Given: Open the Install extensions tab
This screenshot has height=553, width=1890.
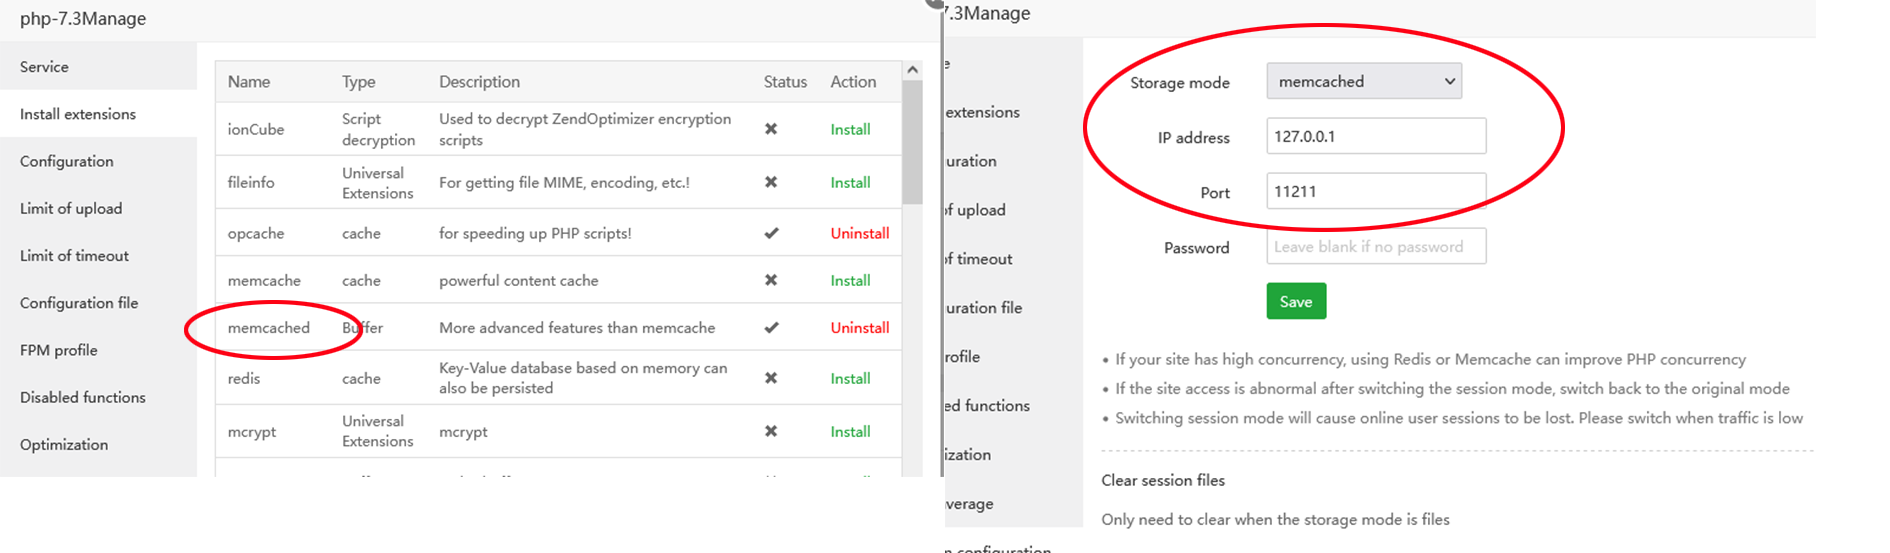Looking at the screenshot, I should [78, 114].
